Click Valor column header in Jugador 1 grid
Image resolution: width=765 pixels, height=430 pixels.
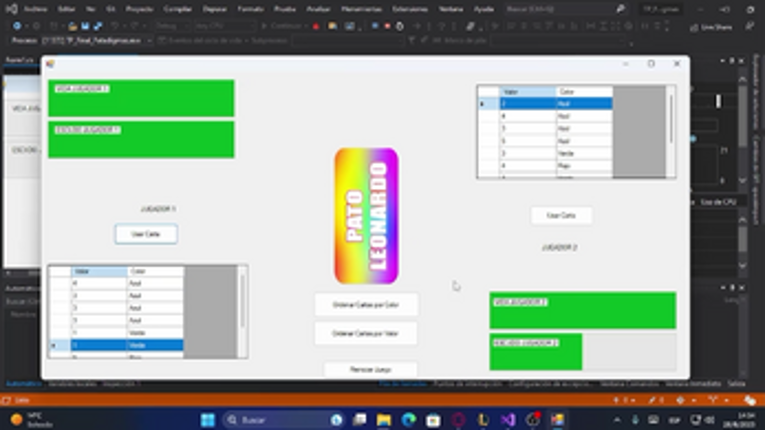point(100,271)
